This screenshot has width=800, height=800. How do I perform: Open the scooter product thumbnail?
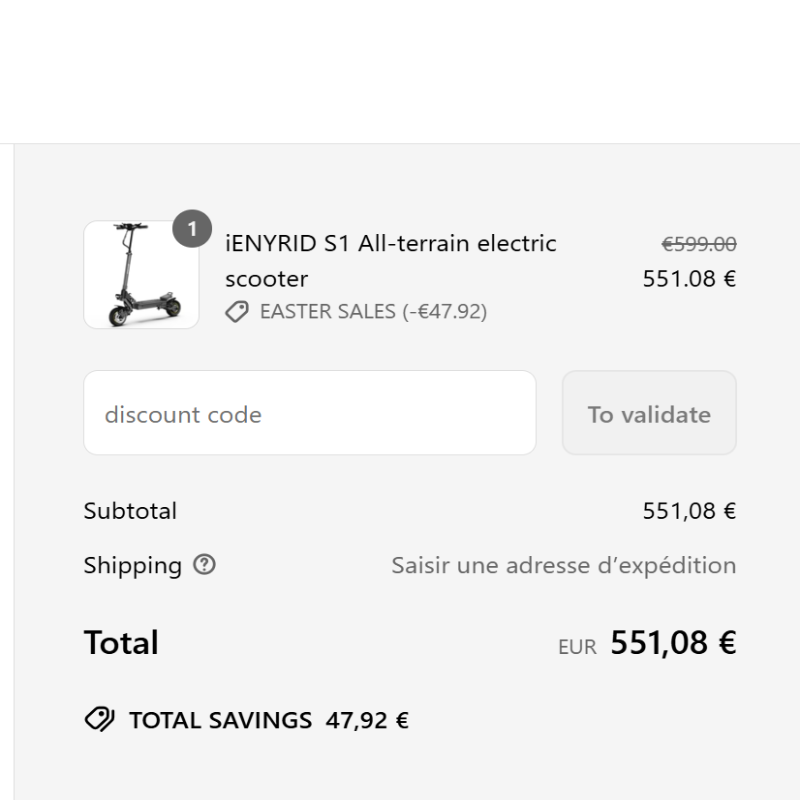pyautogui.click(x=141, y=274)
